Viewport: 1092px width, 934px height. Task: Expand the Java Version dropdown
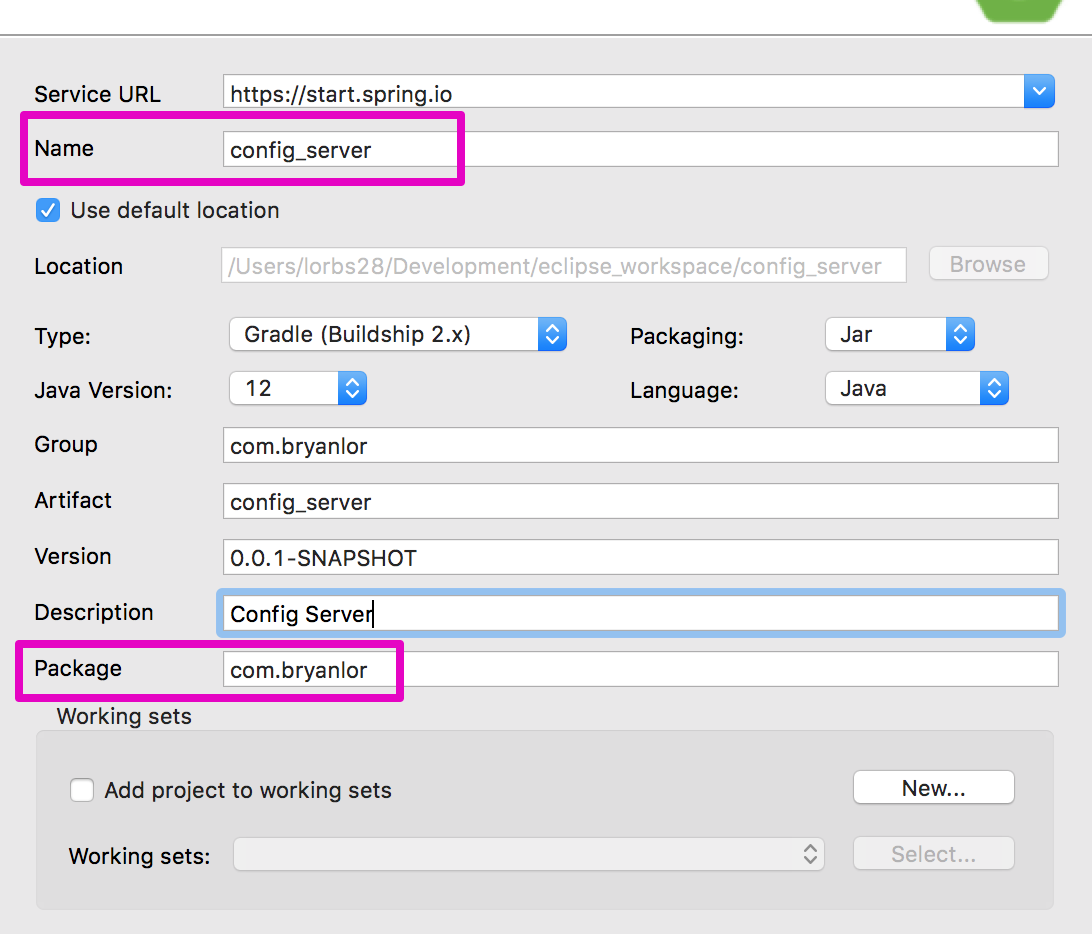tap(297, 388)
